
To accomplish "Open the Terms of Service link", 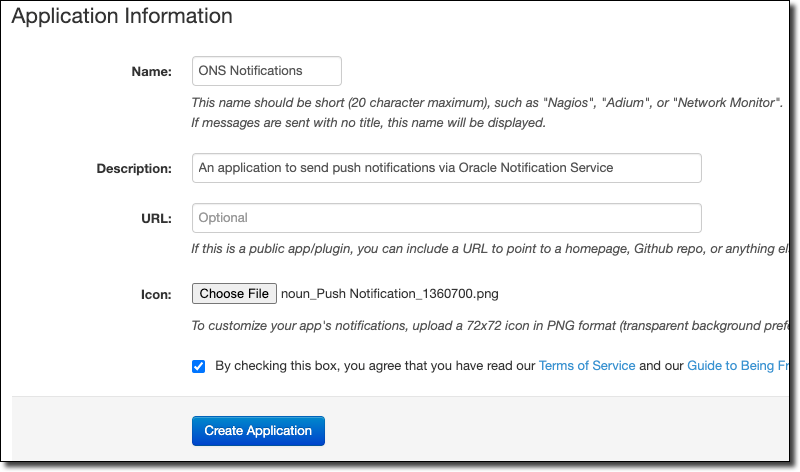I will click(587, 366).
